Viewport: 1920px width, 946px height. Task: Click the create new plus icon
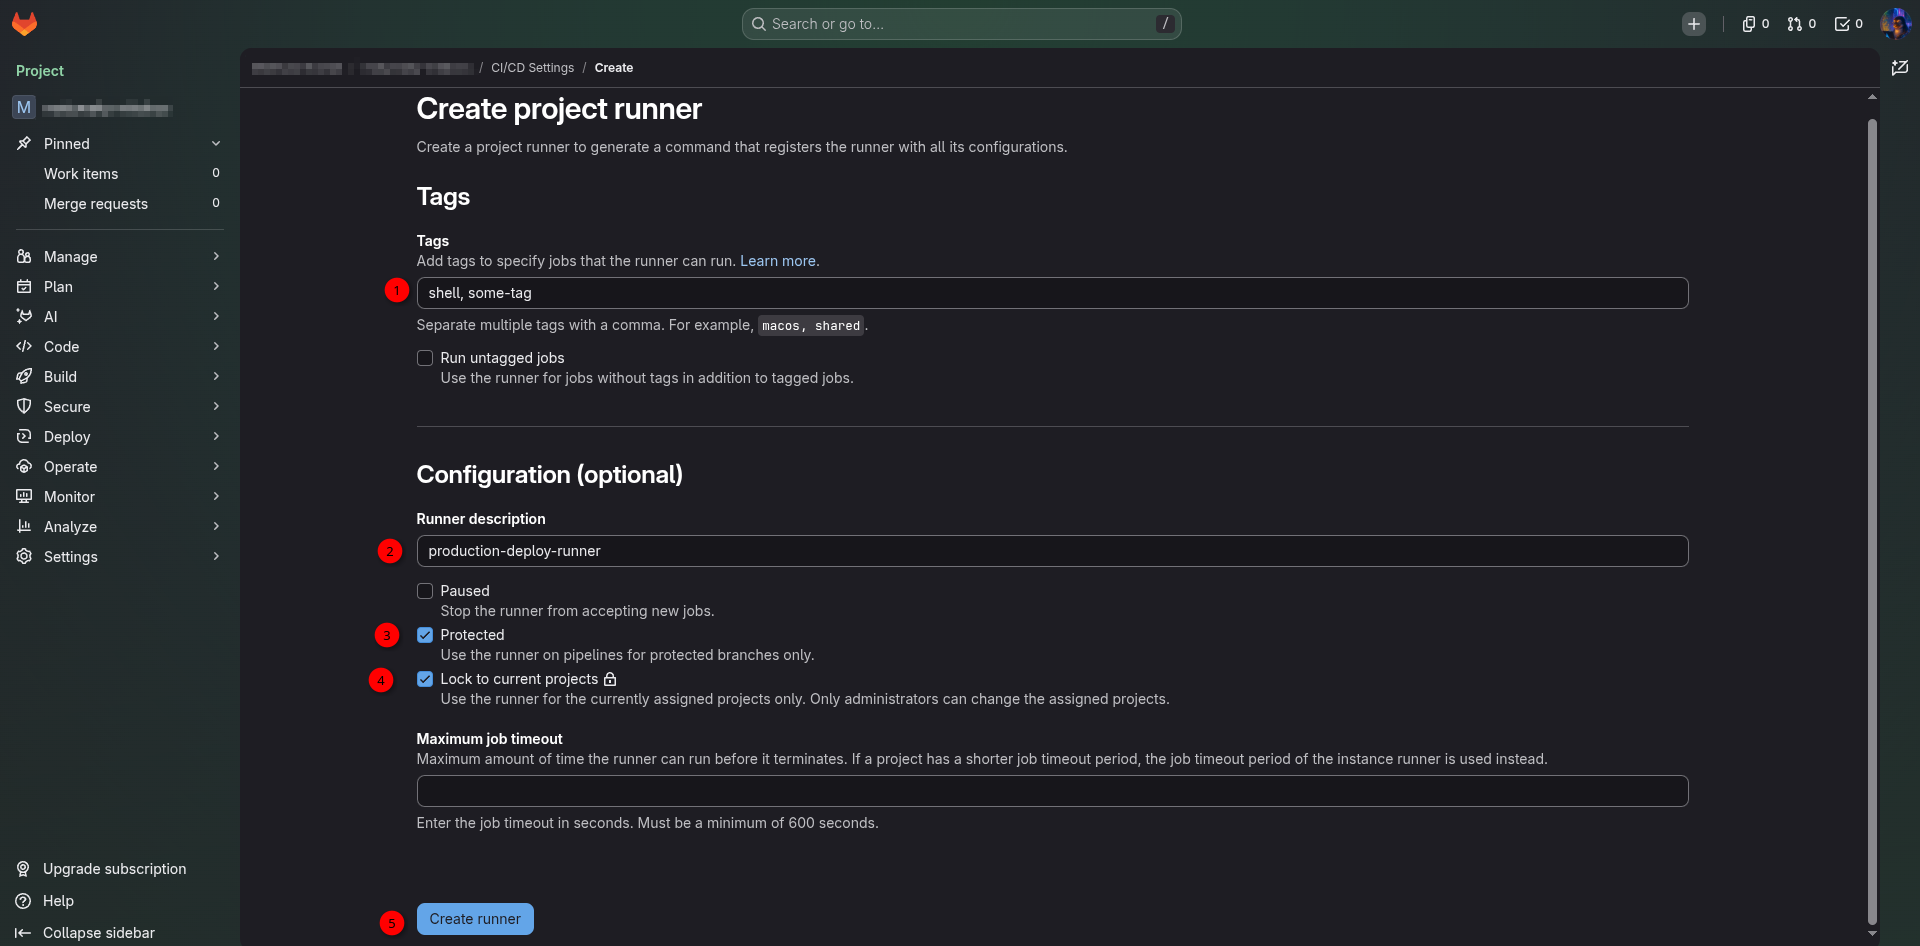click(x=1693, y=24)
